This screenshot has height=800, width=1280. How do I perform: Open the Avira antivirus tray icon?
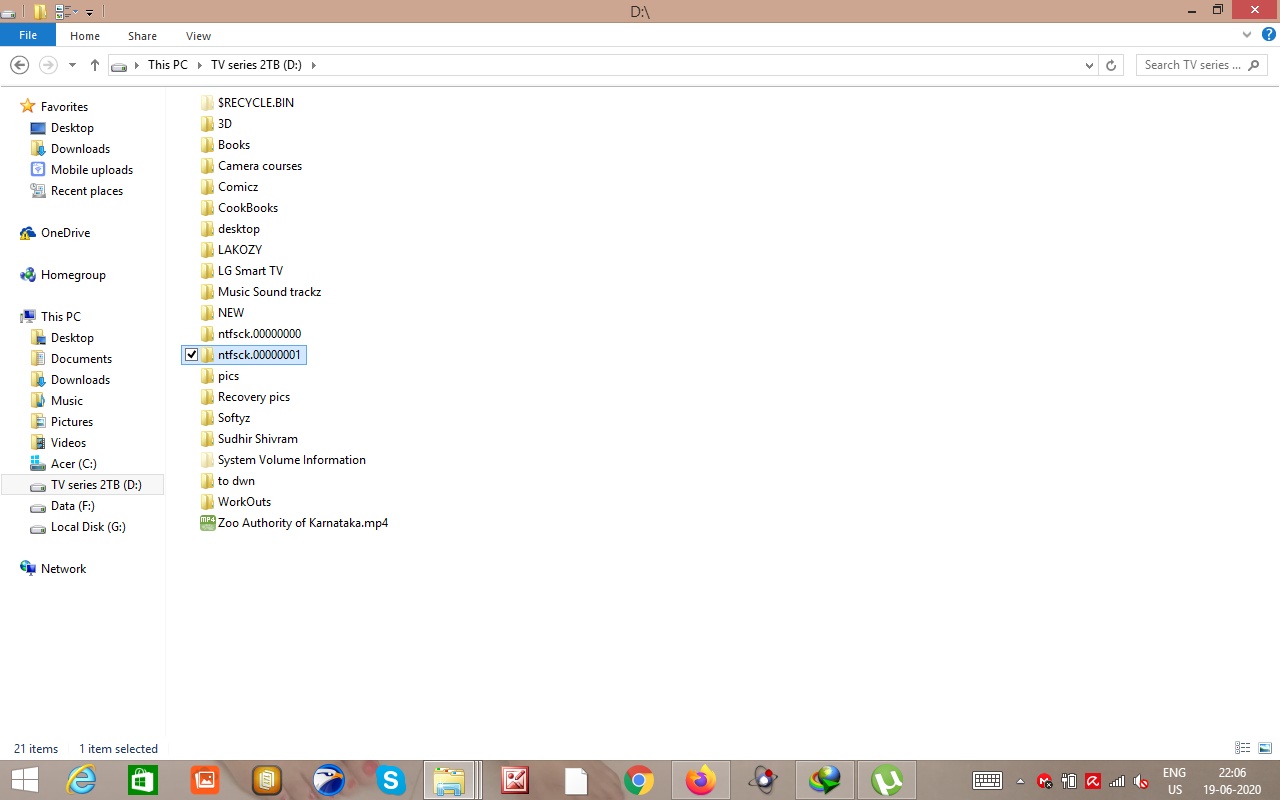point(1093,781)
